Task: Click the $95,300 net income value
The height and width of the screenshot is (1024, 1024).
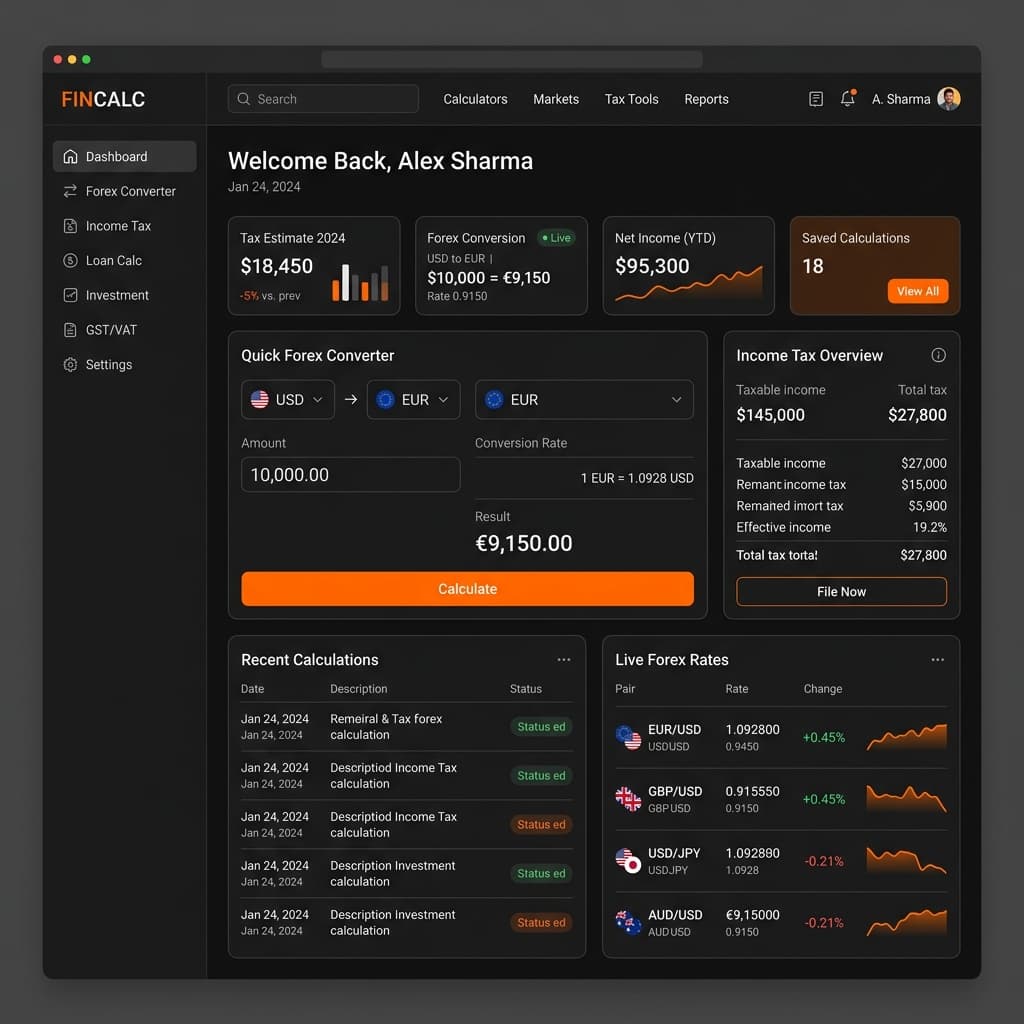Action: click(x=652, y=266)
